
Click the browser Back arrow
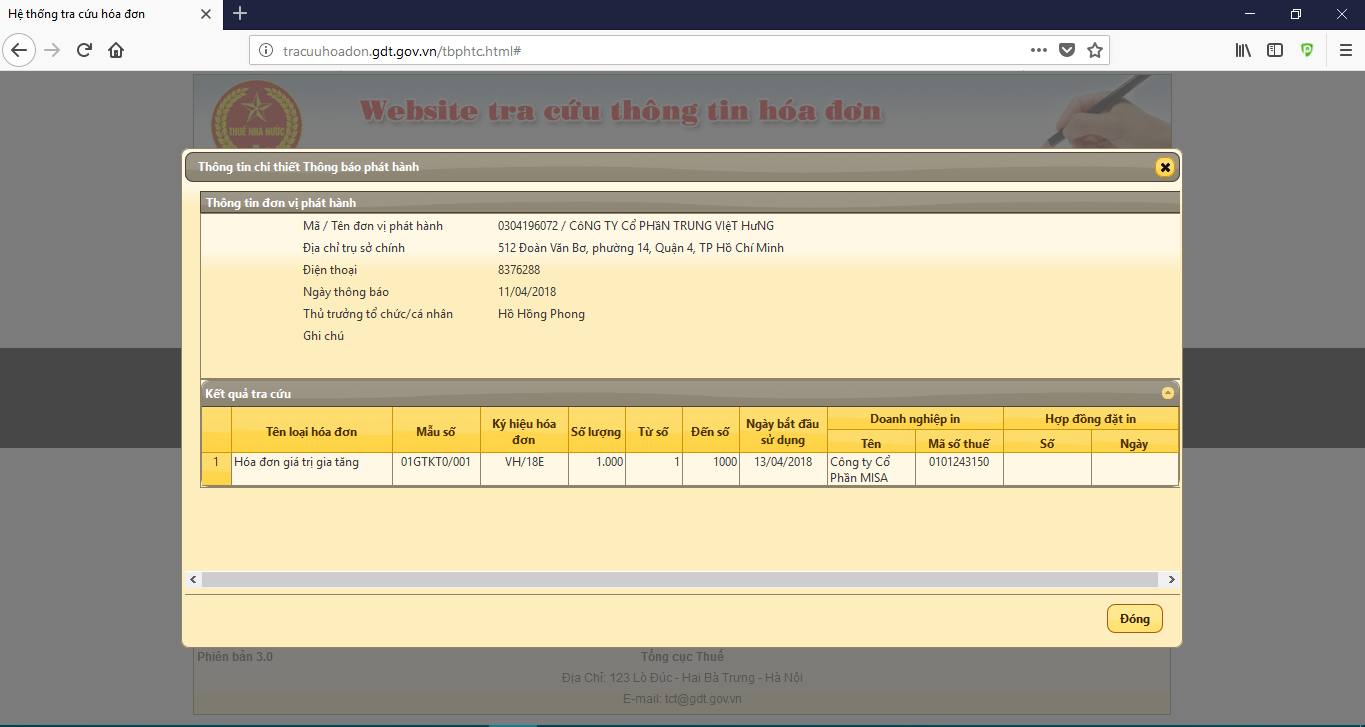pyautogui.click(x=19, y=50)
